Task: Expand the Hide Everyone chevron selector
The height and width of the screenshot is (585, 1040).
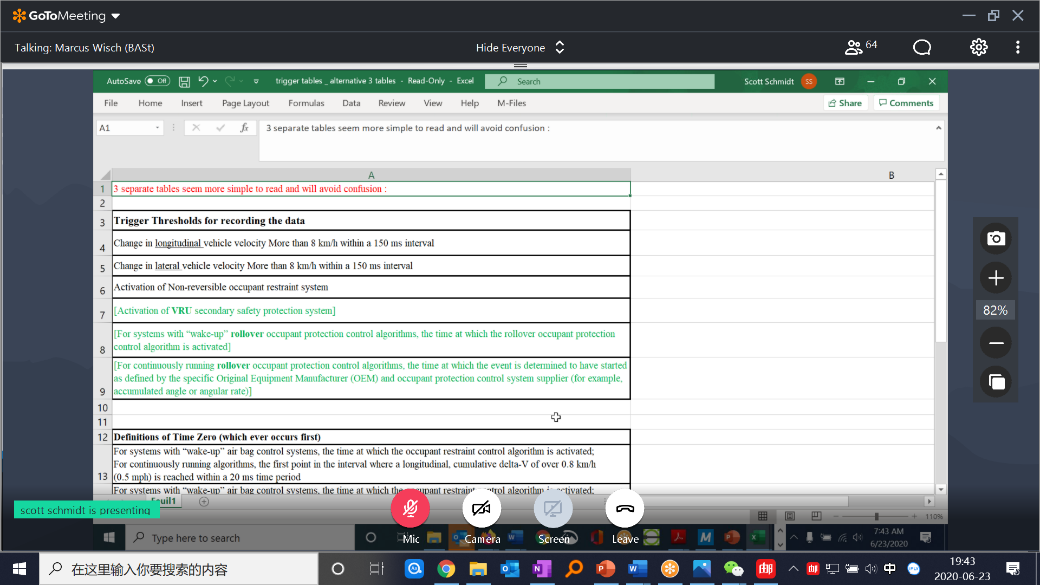Action: point(560,47)
